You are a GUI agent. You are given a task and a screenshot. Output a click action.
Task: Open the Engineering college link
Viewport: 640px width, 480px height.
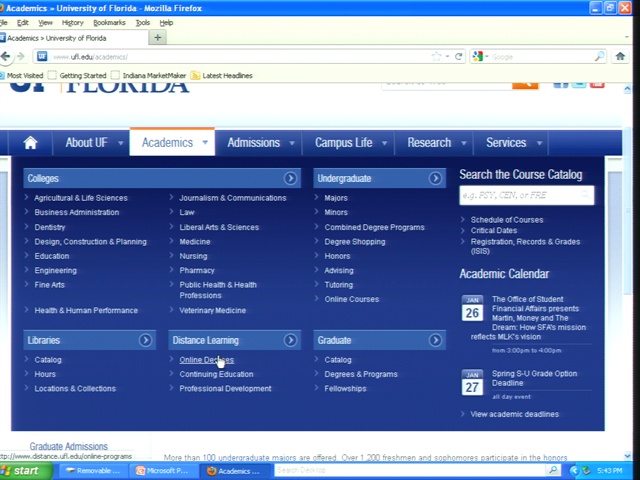tap(56, 271)
